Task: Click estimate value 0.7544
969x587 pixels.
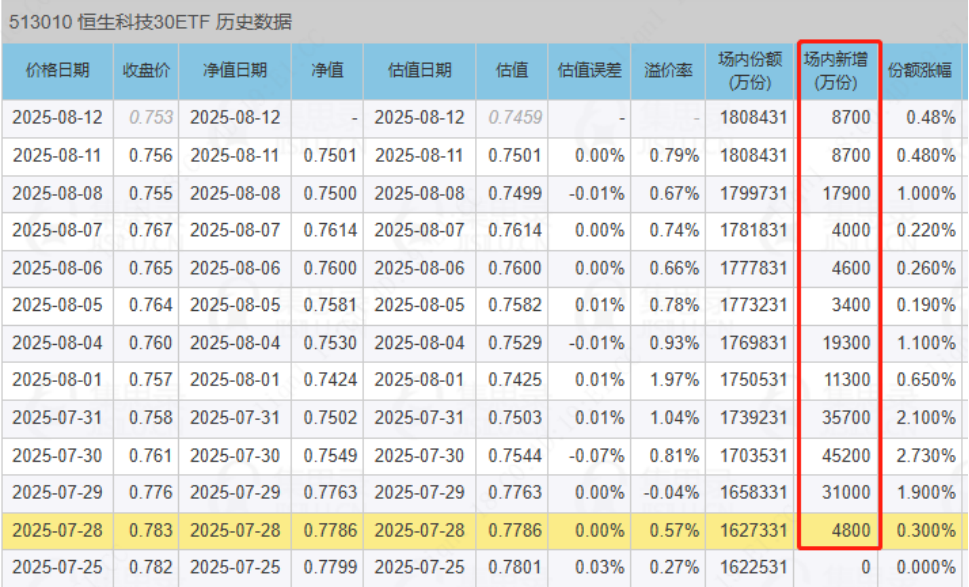Action: [x=515, y=456]
